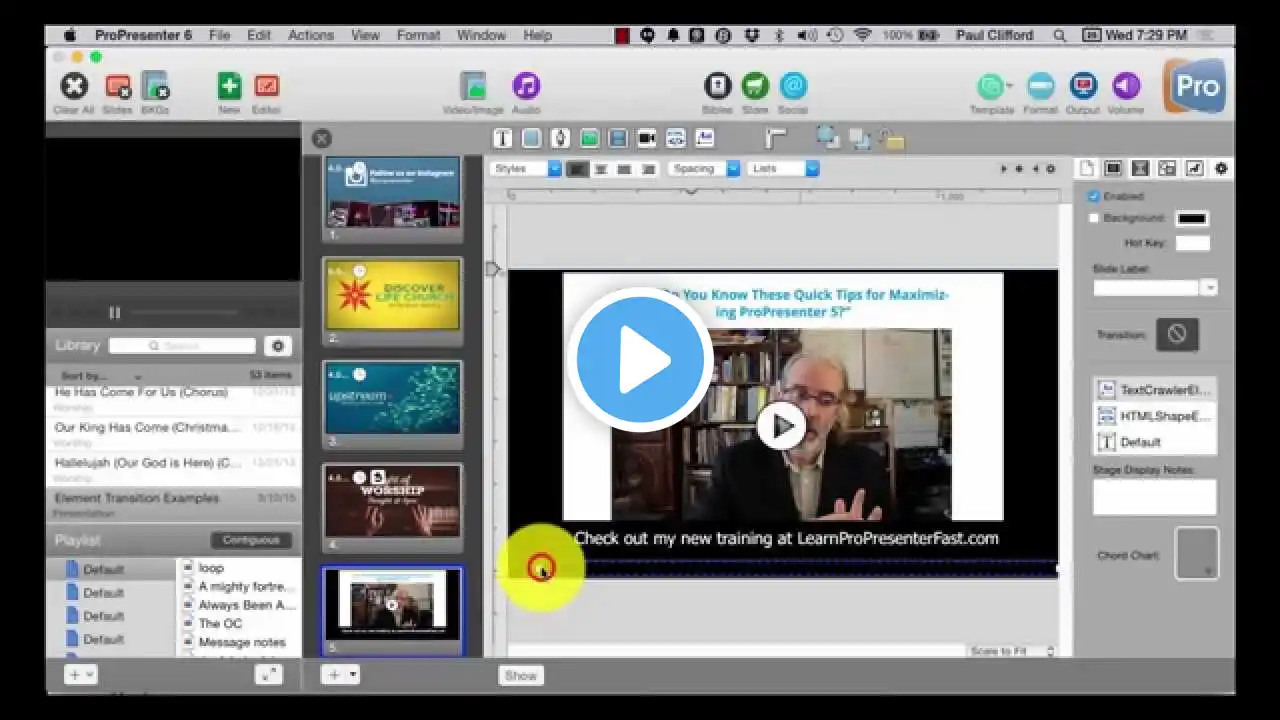
Task: Open the Styles dropdown
Action: click(526, 169)
